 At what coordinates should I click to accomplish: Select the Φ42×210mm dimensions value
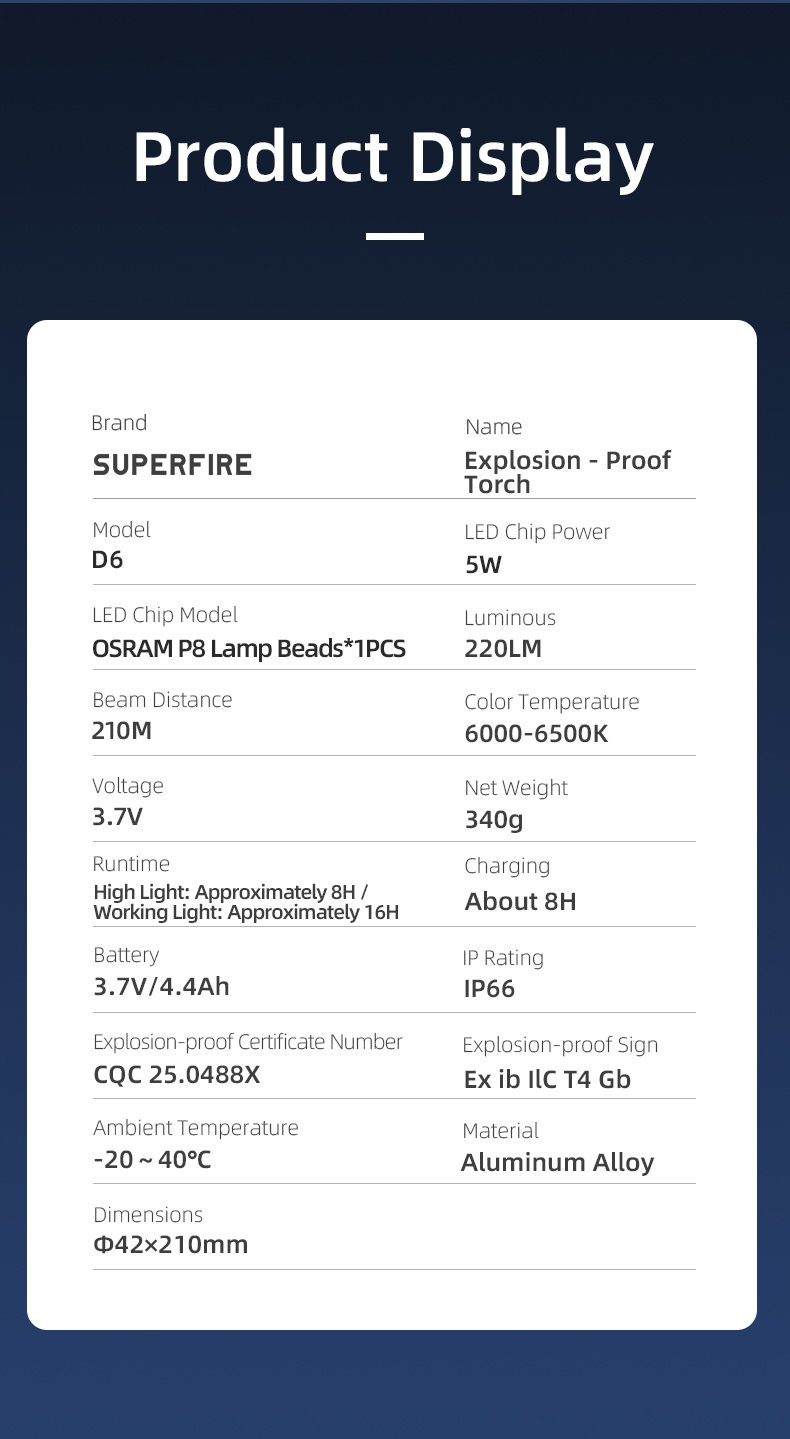pos(170,1245)
